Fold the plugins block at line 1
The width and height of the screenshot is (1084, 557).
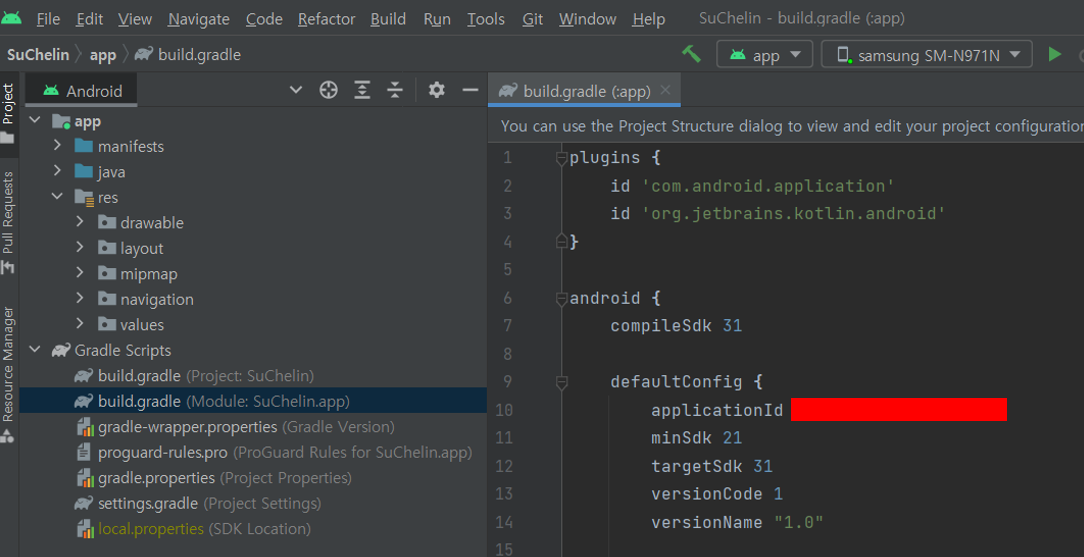[x=561, y=159]
